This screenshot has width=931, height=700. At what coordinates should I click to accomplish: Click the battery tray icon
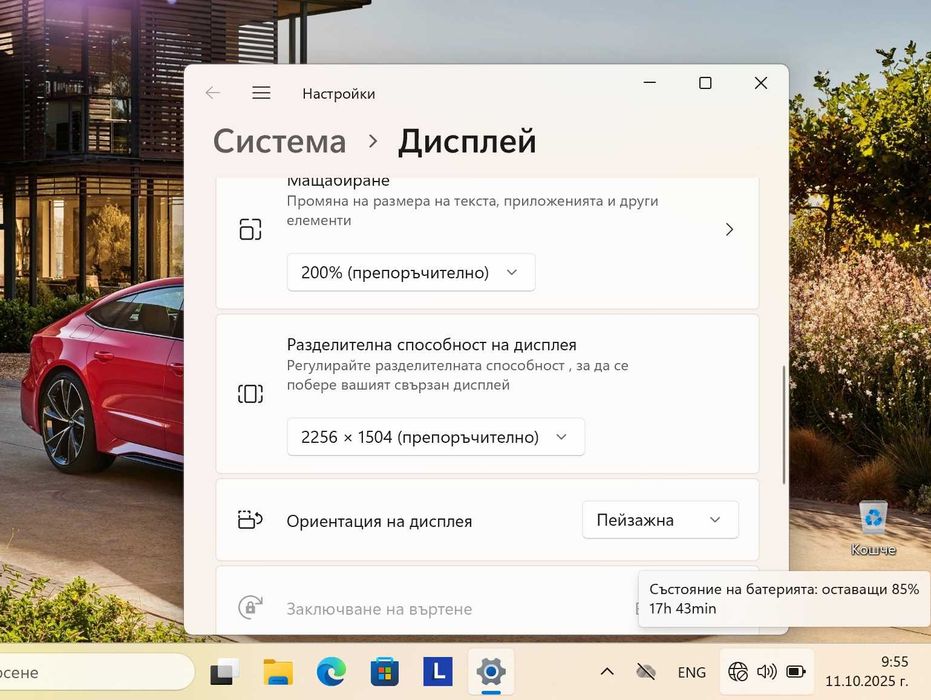pyautogui.click(x=796, y=672)
